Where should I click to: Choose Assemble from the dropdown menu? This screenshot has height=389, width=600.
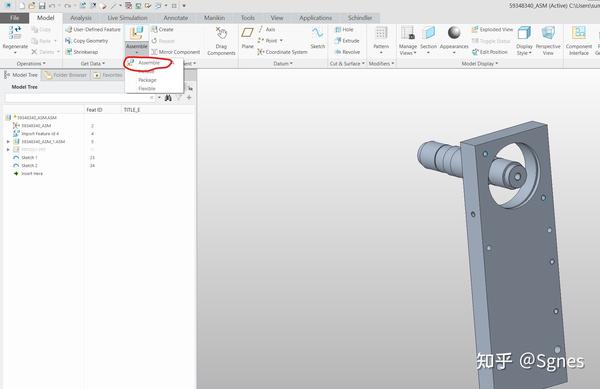149,62
